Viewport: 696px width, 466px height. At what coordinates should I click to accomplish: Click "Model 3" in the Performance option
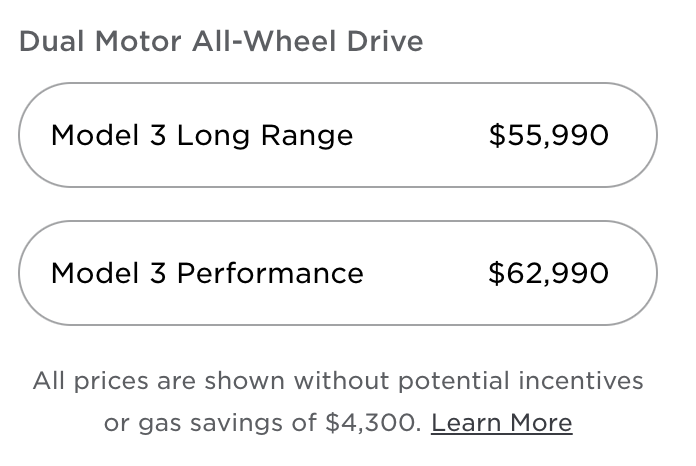click(x=108, y=273)
